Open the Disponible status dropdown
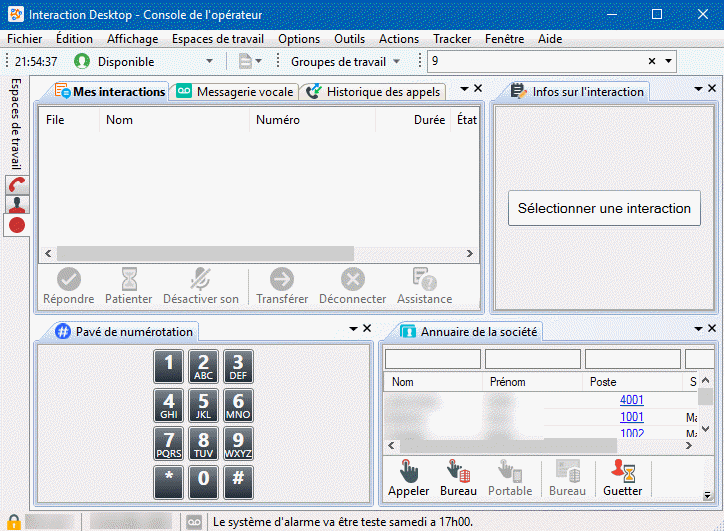This screenshot has height=531, width=724. click(209, 61)
